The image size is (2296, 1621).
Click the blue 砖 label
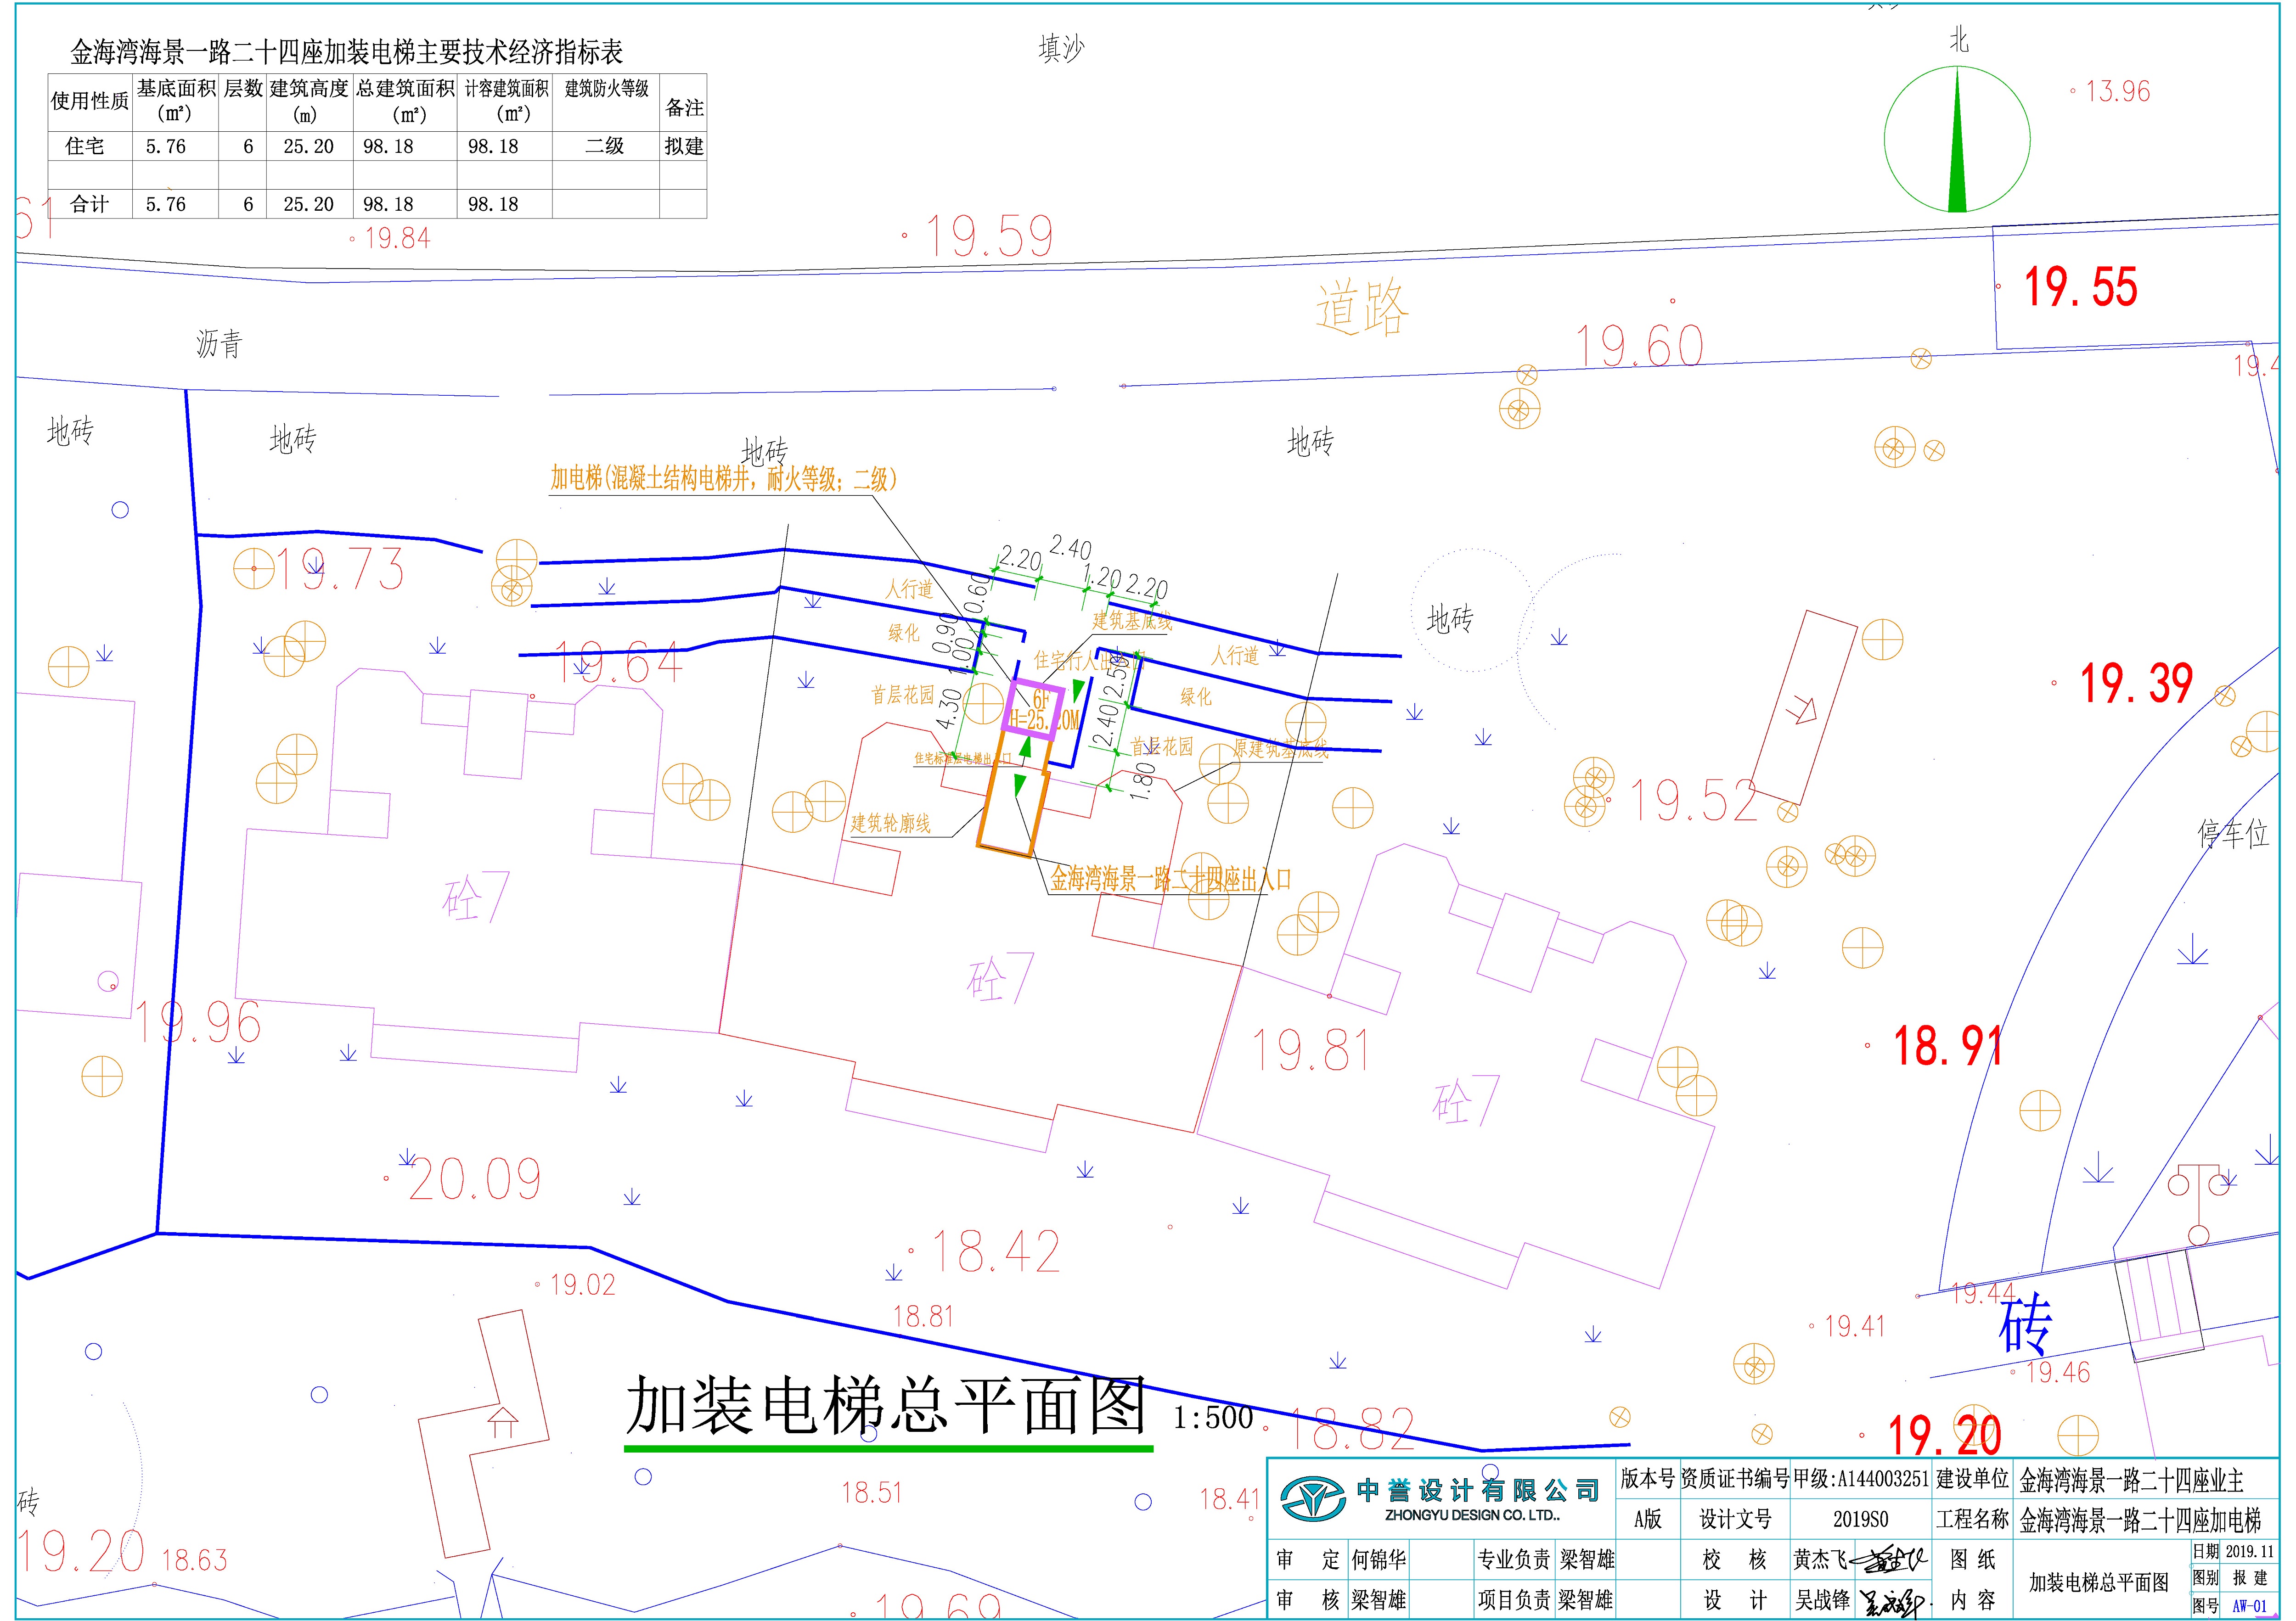(x=2025, y=1324)
